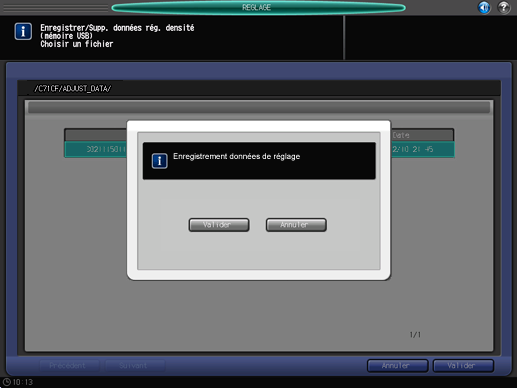The image size is (517, 388).
Task: Click Annuler in the bottom bar
Action: pos(398,366)
